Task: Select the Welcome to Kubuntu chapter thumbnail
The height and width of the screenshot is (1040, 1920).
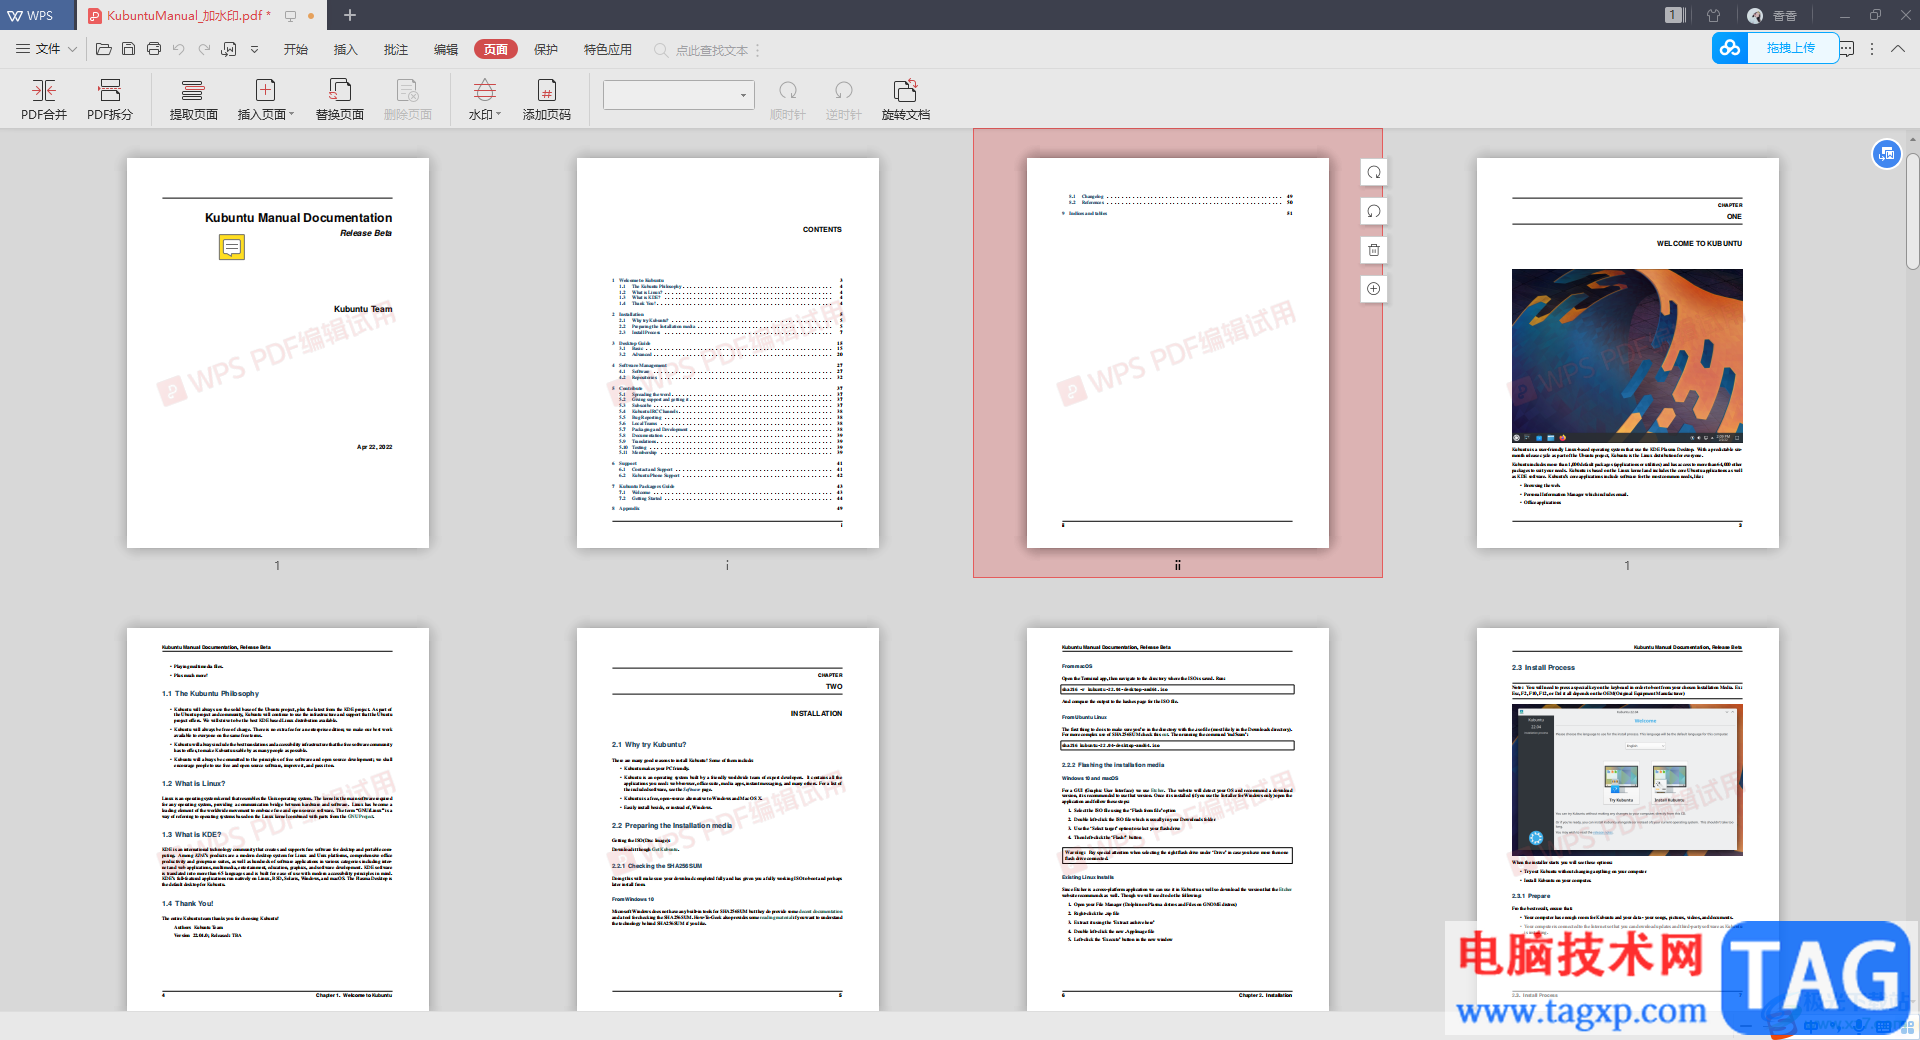Action: coord(1628,353)
